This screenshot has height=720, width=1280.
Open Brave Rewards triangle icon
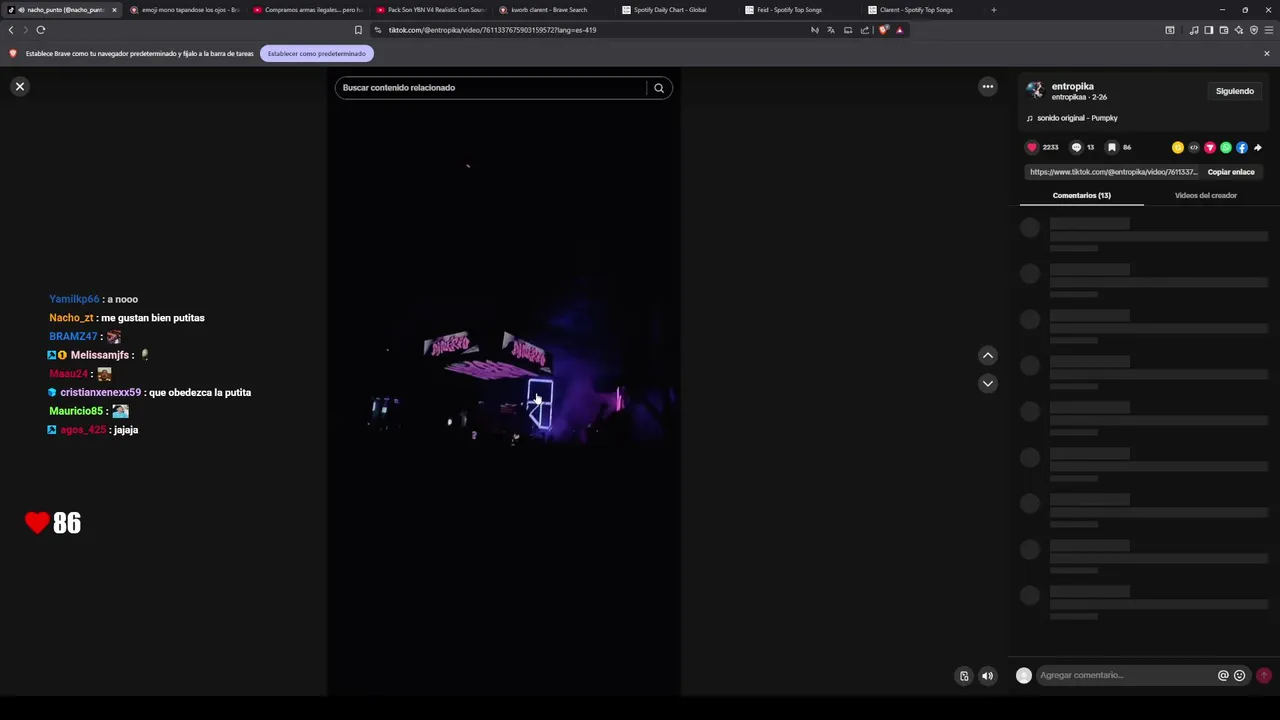tap(899, 30)
